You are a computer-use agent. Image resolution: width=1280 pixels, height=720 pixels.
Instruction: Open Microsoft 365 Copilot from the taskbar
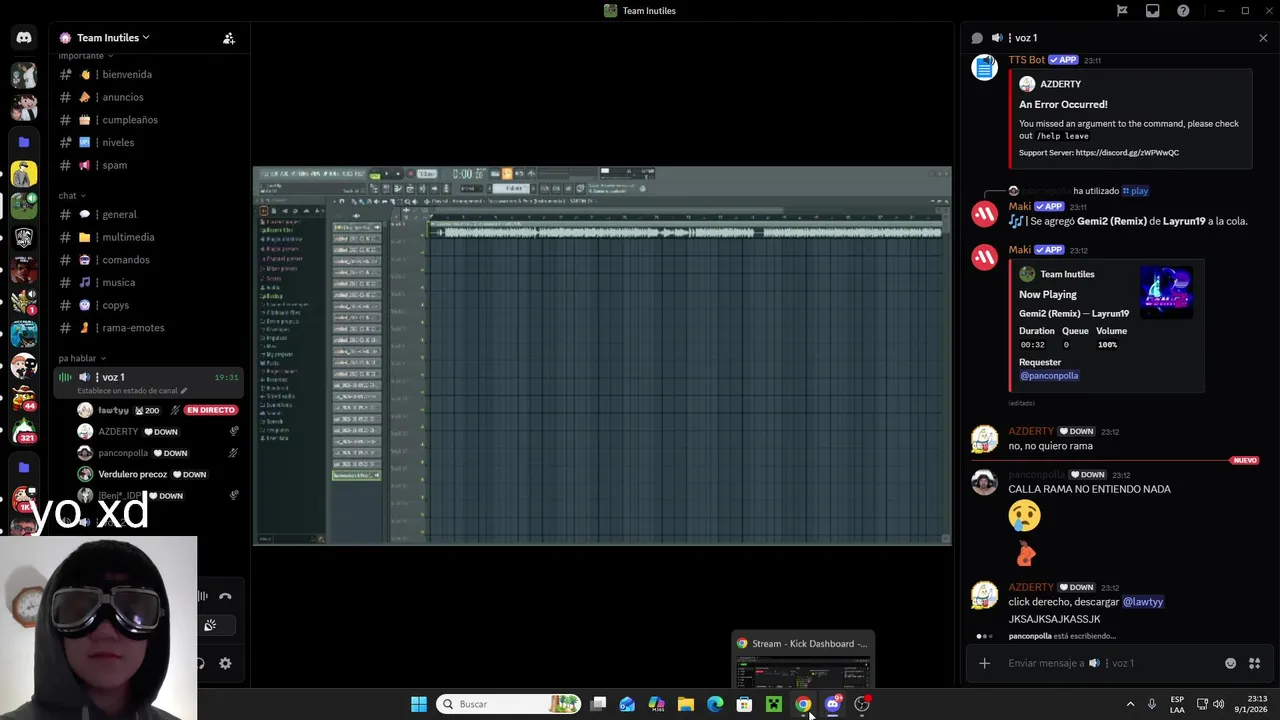click(657, 704)
